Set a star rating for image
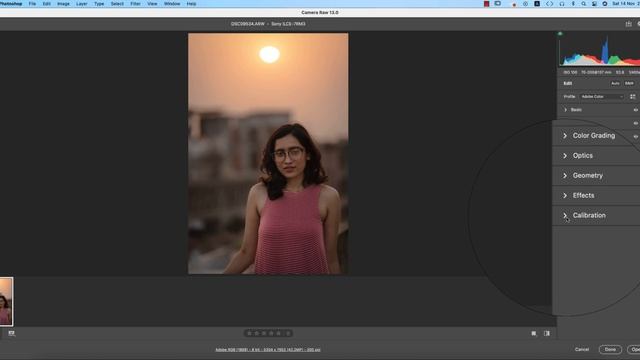Image resolution: width=640 pixels, height=360 pixels. coord(264,333)
